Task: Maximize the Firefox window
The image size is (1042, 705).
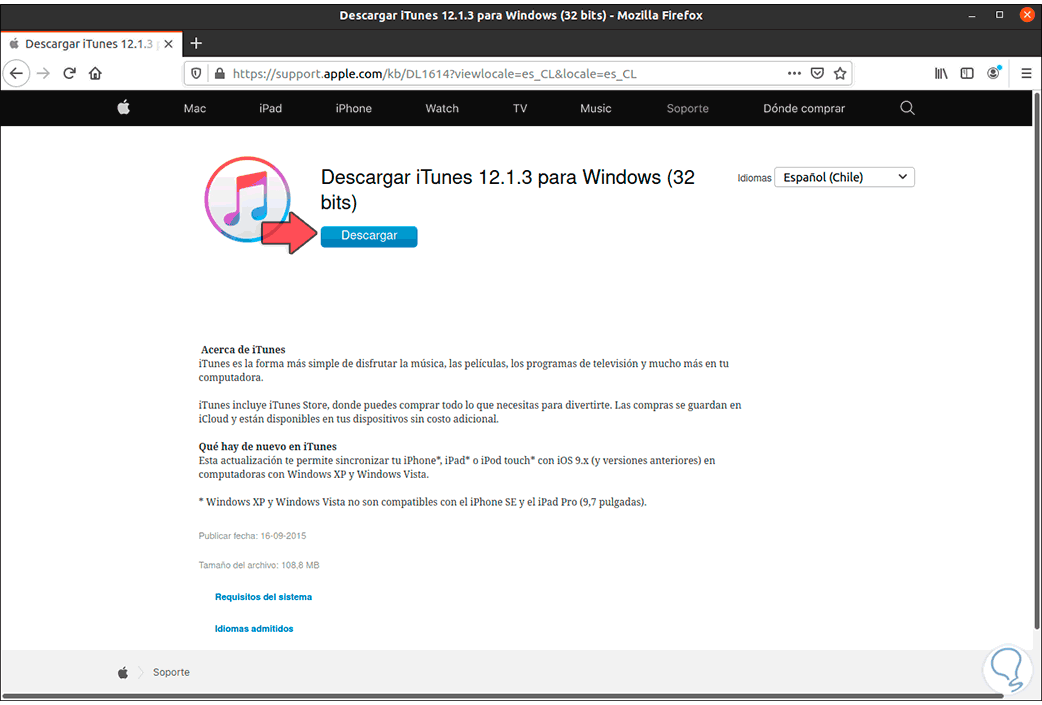Action: (999, 15)
